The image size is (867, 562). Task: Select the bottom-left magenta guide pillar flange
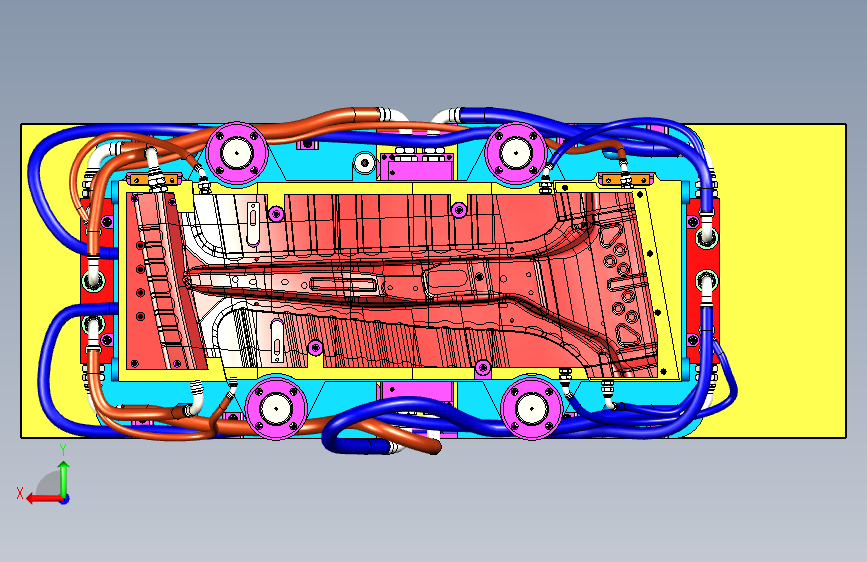pyautogui.click(x=275, y=409)
